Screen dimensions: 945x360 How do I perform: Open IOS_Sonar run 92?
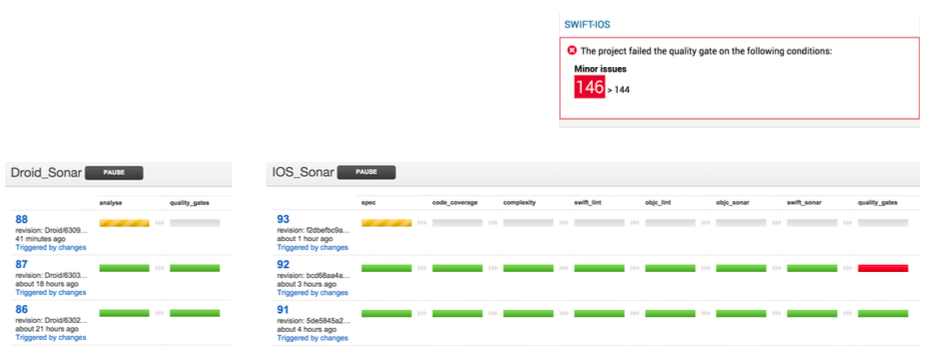point(283,264)
